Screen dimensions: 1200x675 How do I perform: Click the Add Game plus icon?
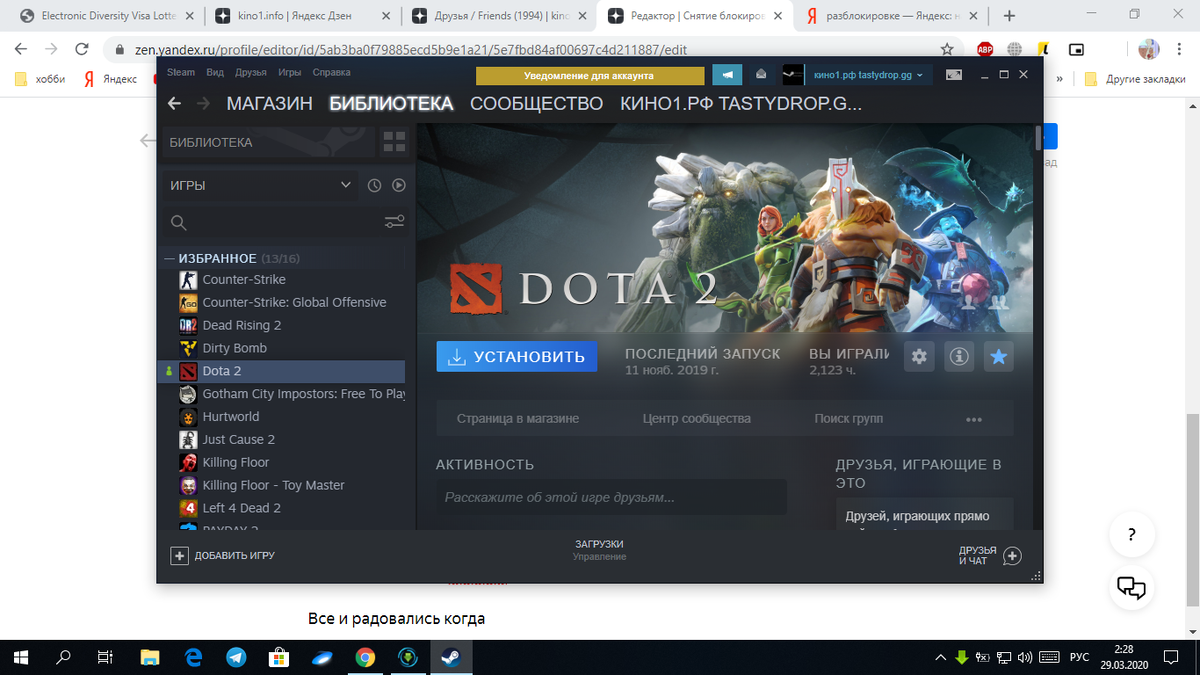click(x=180, y=555)
